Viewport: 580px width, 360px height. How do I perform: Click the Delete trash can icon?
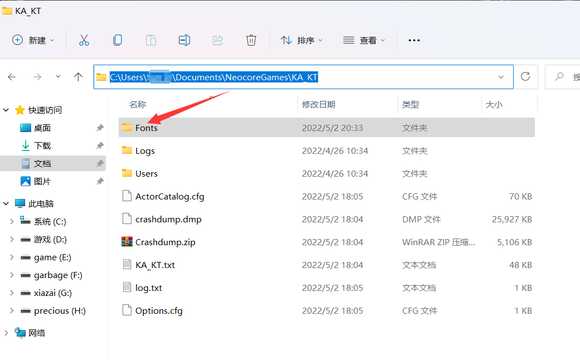251,40
